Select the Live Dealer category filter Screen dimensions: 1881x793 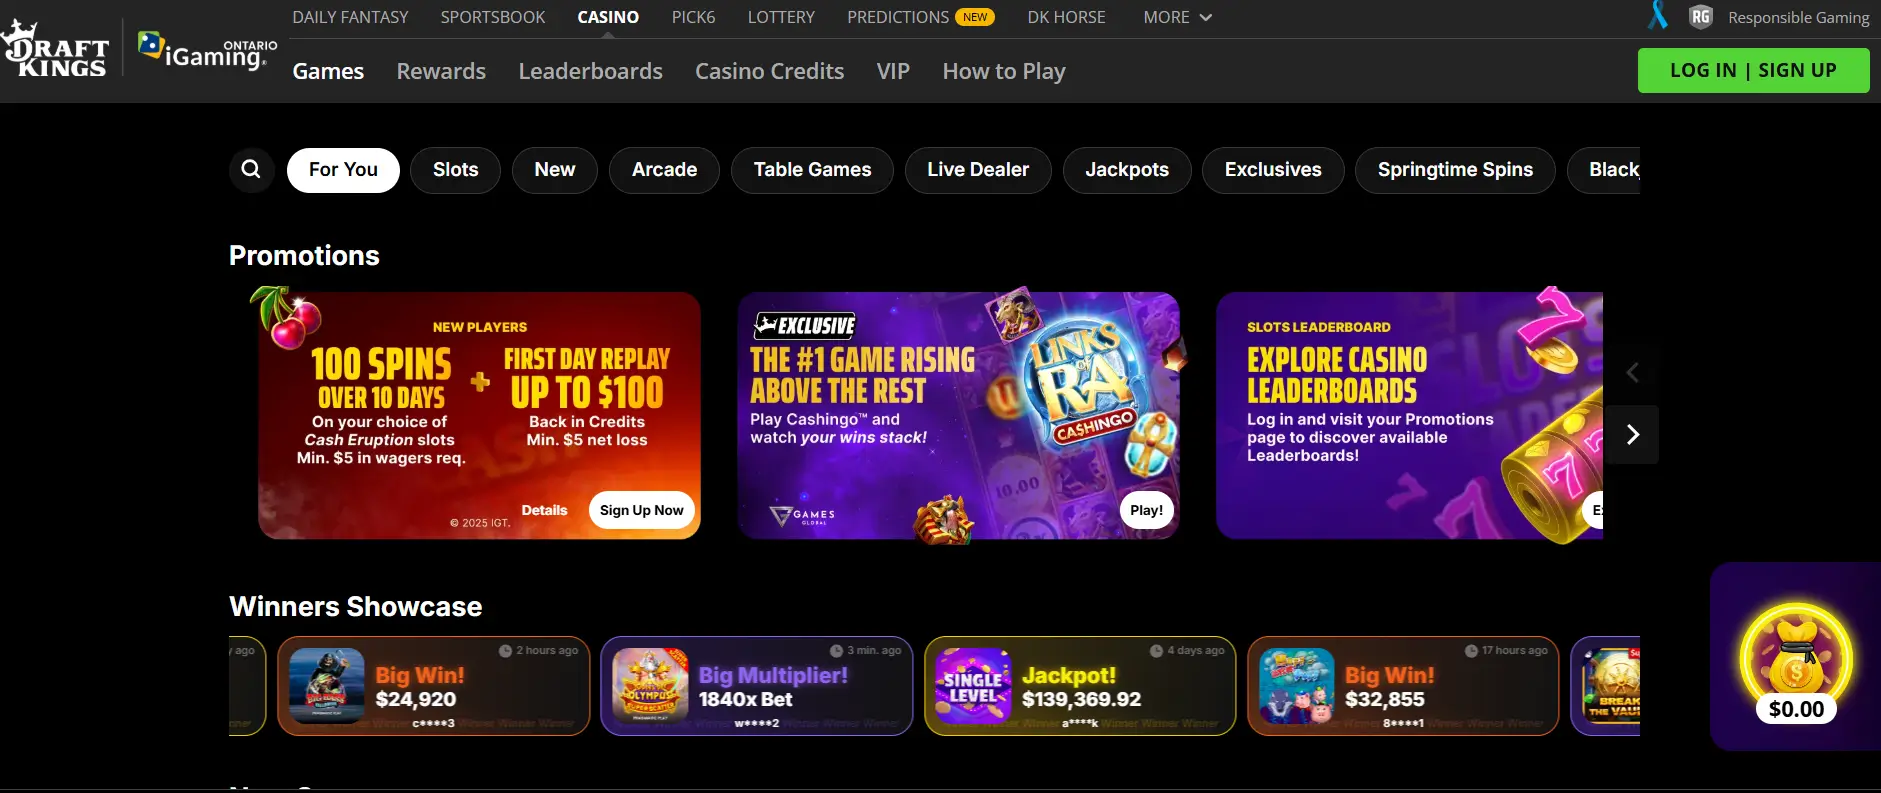tap(978, 170)
